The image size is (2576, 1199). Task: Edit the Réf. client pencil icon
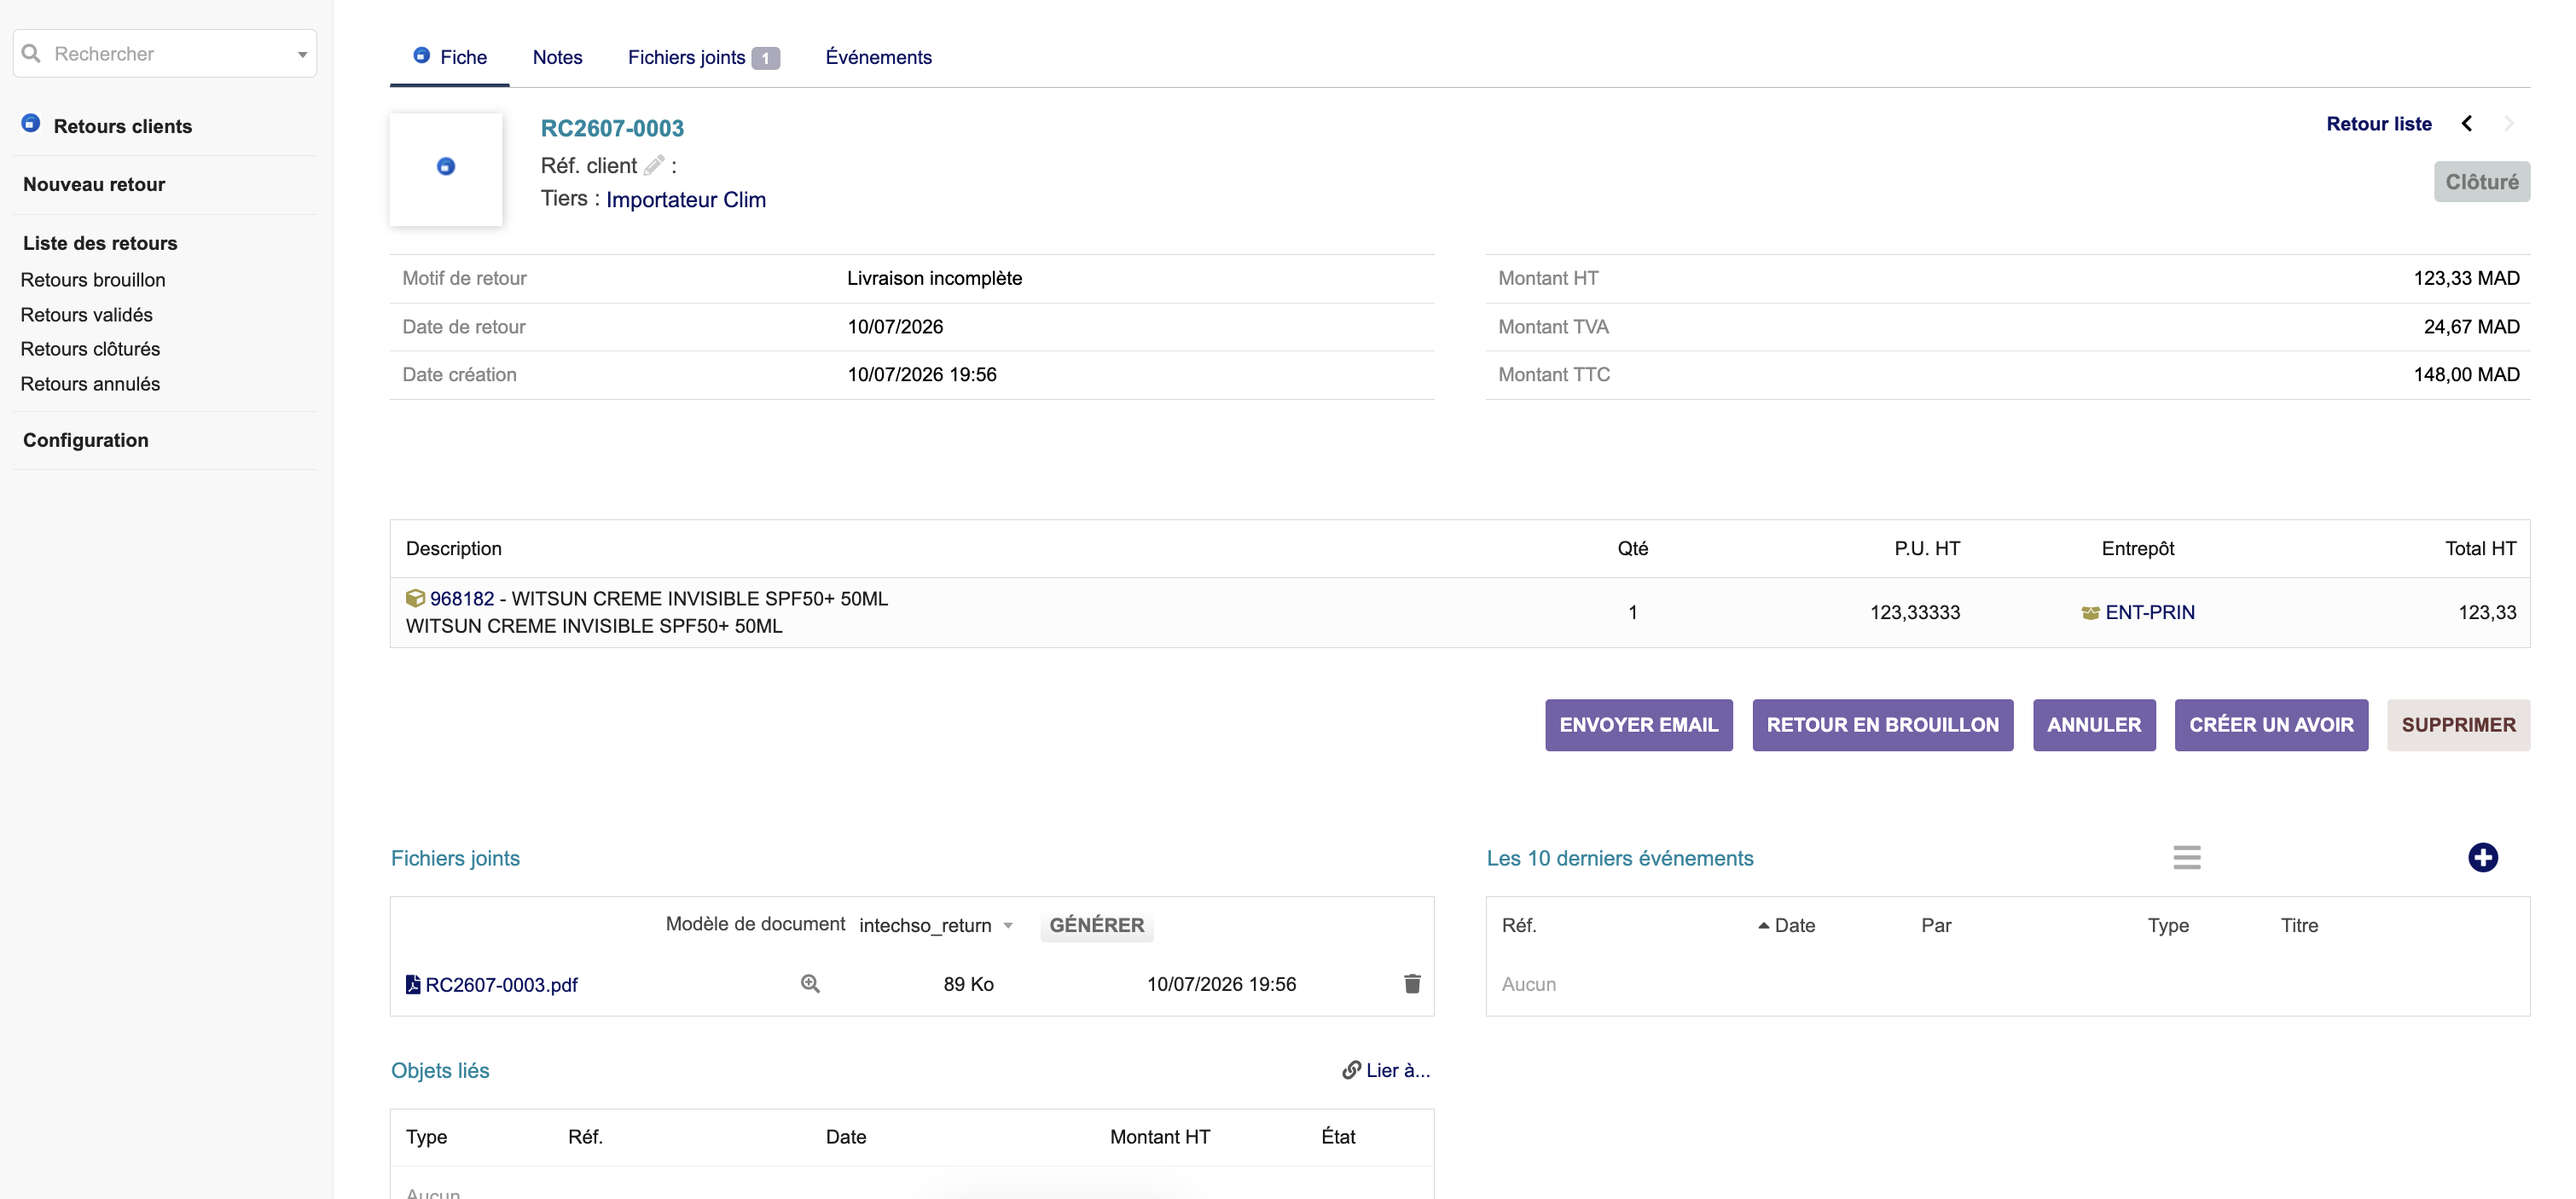tap(654, 165)
